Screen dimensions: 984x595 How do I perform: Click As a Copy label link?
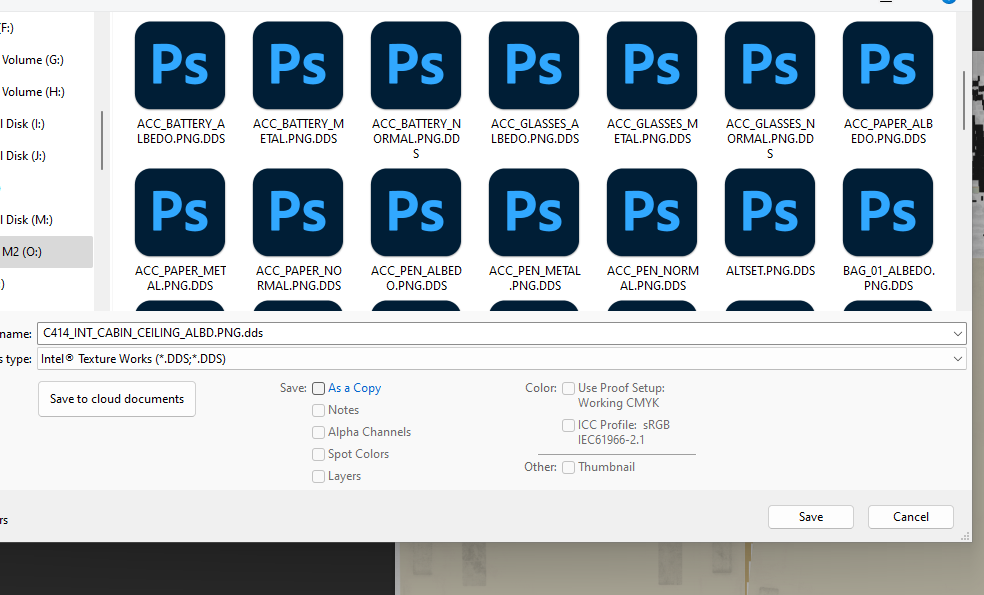[x=355, y=389]
